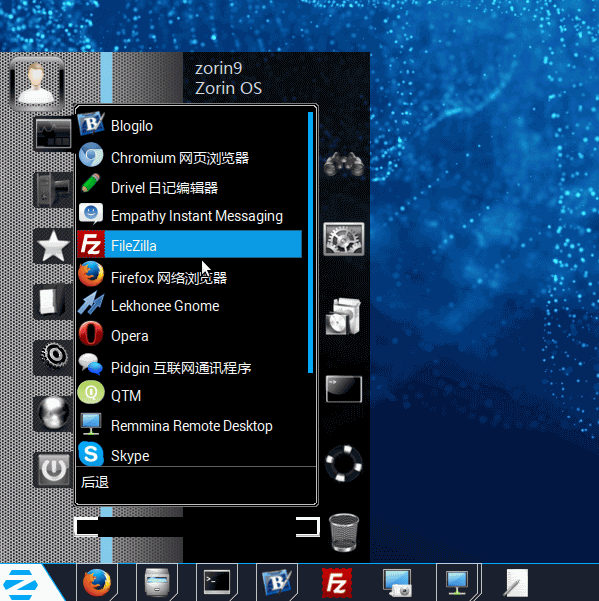Open the terminal icon in right column

344,389
